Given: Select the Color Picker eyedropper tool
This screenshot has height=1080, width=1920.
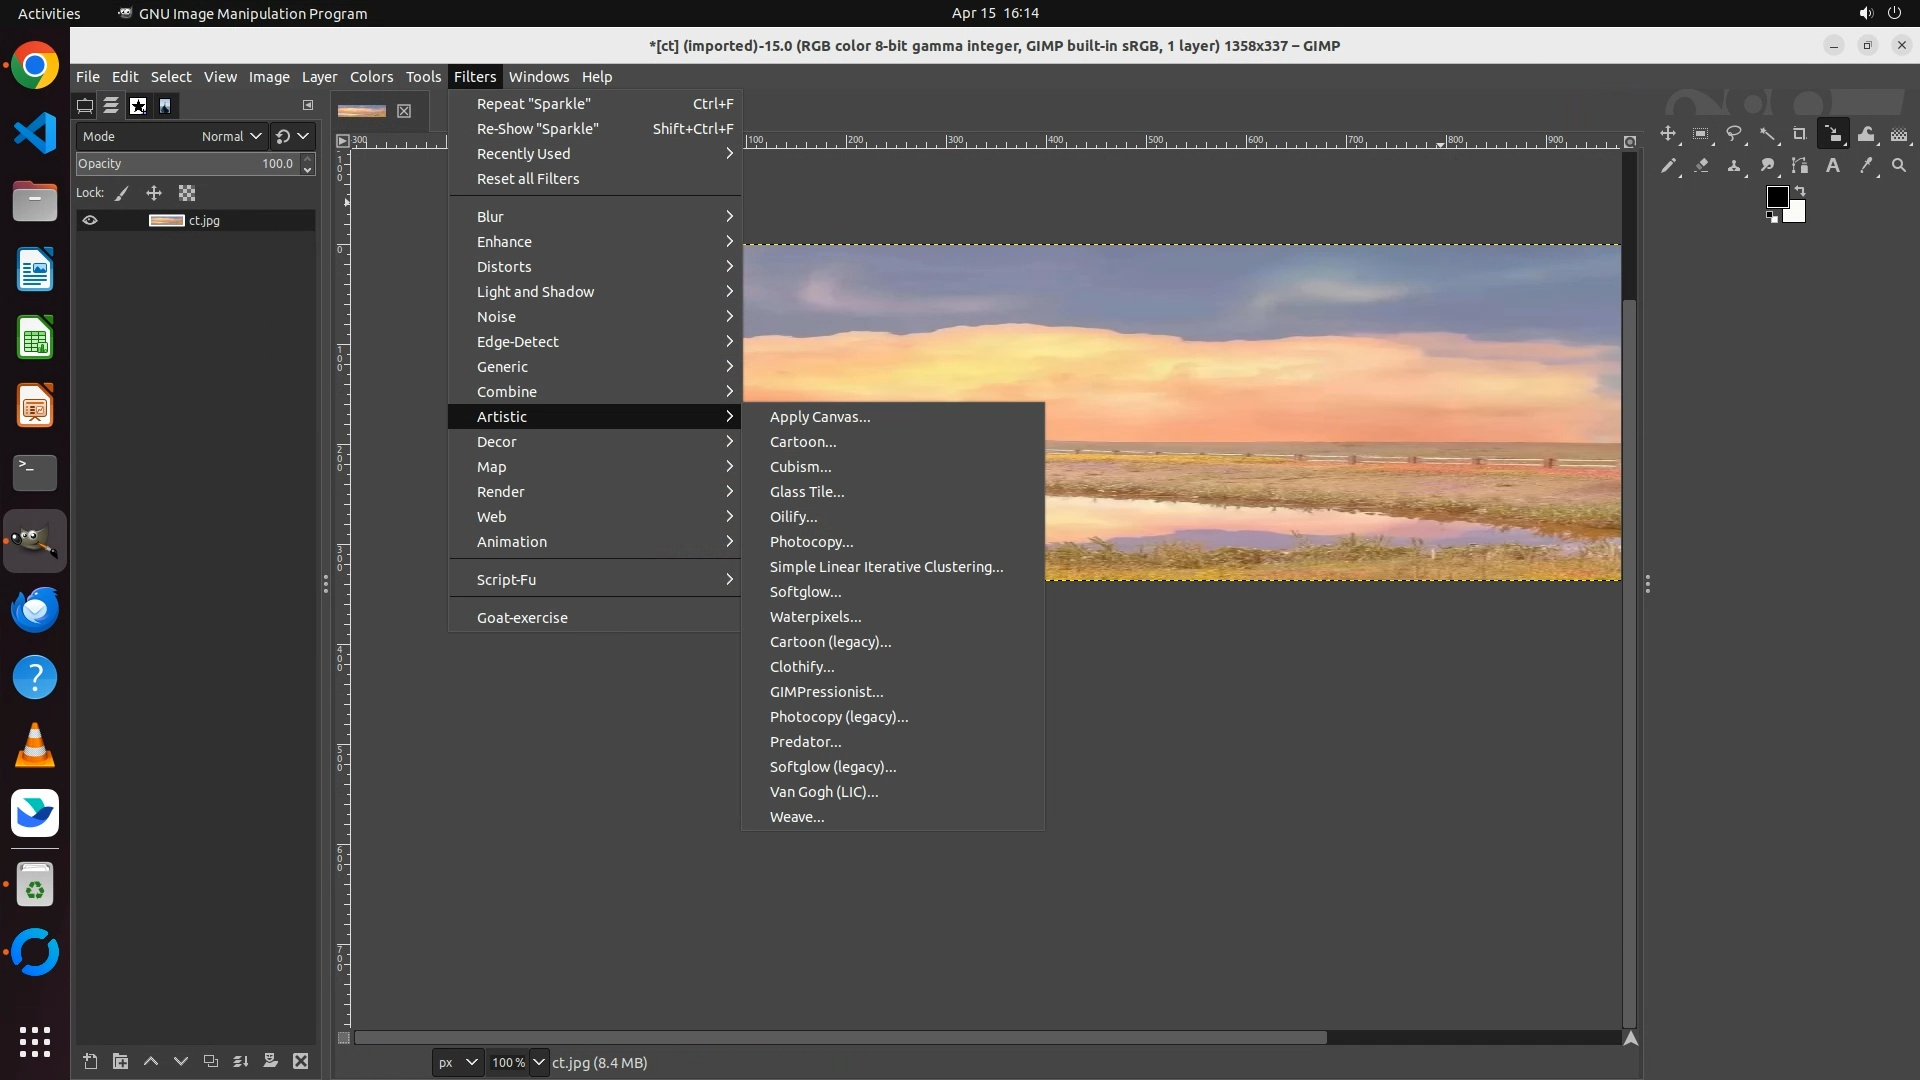Looking at the screenshot, I should (1866, 166).
